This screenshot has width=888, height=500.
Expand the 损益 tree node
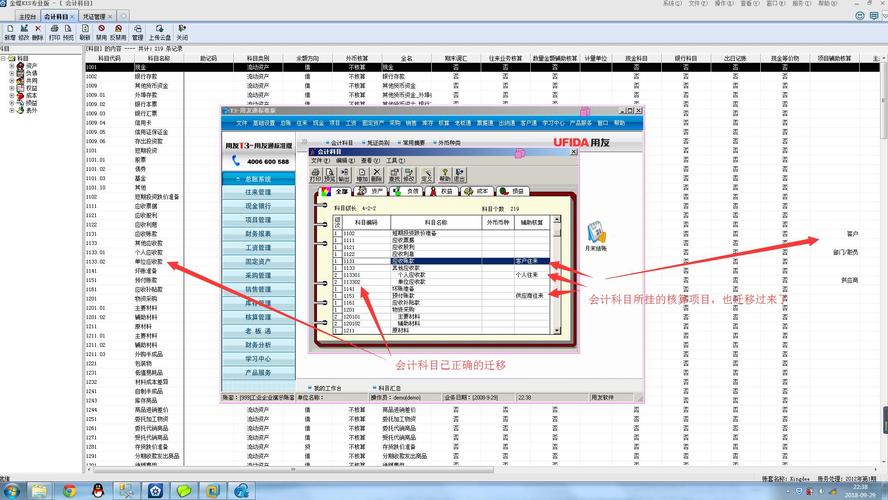pyautogui.click(x=11, y=103)
